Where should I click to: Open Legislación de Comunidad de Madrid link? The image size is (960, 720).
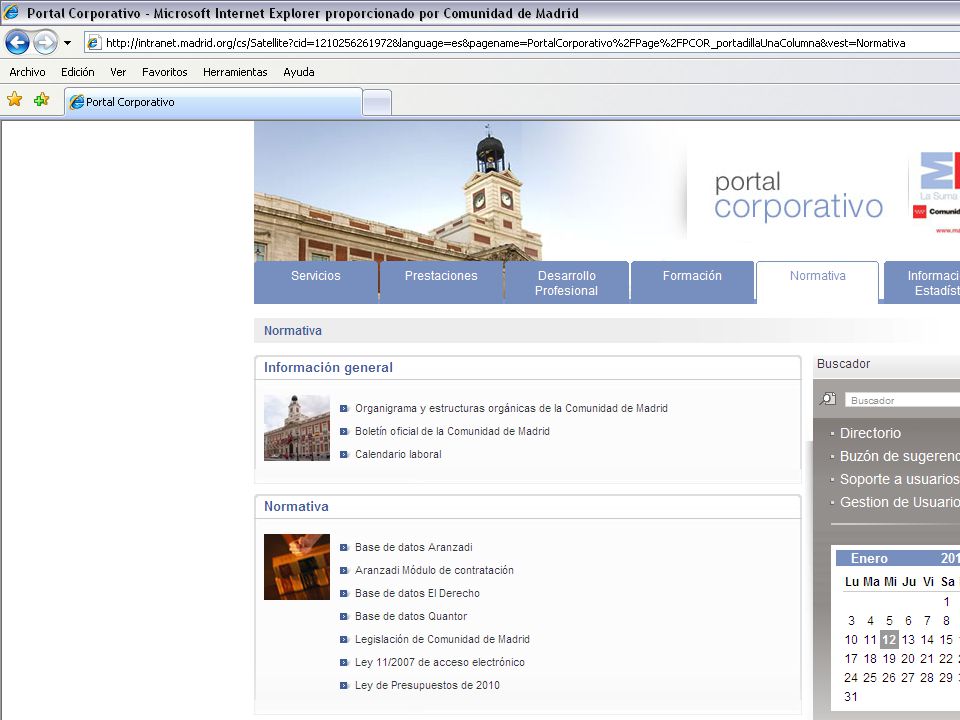point(442,639)
